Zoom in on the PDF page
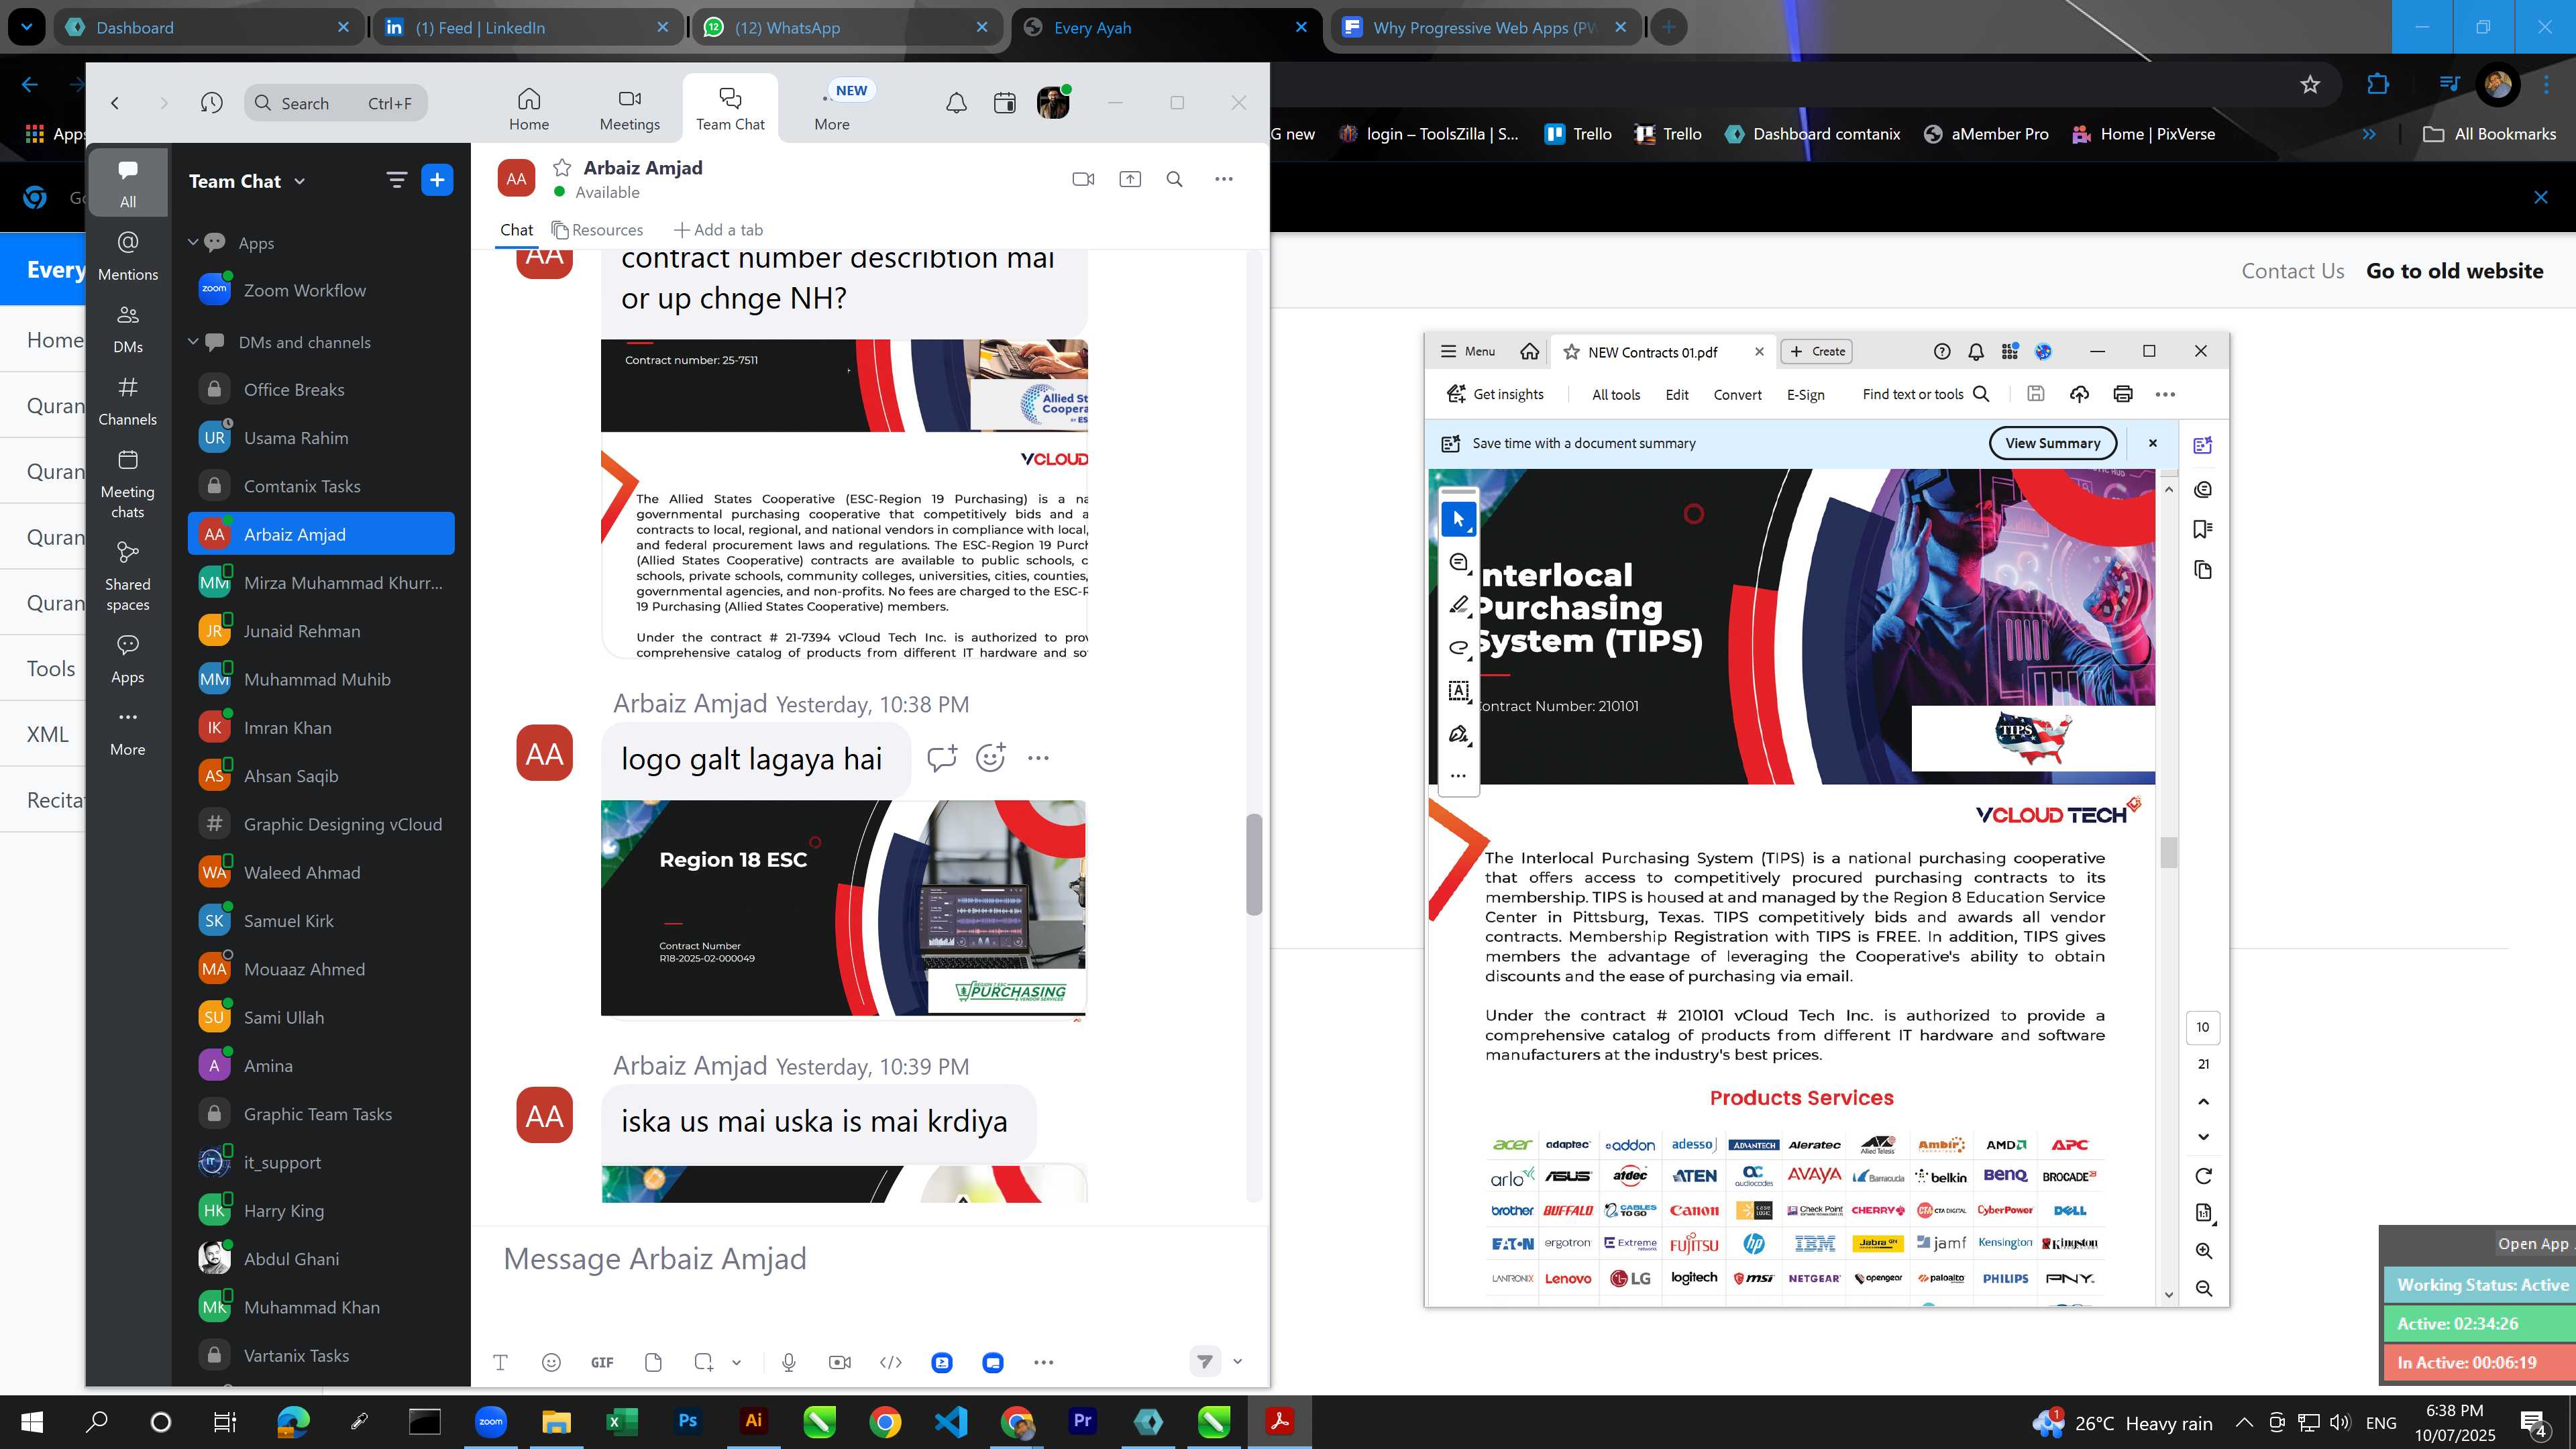The width and height of the screenshot is (2576, 1449). [2203, 1251]
